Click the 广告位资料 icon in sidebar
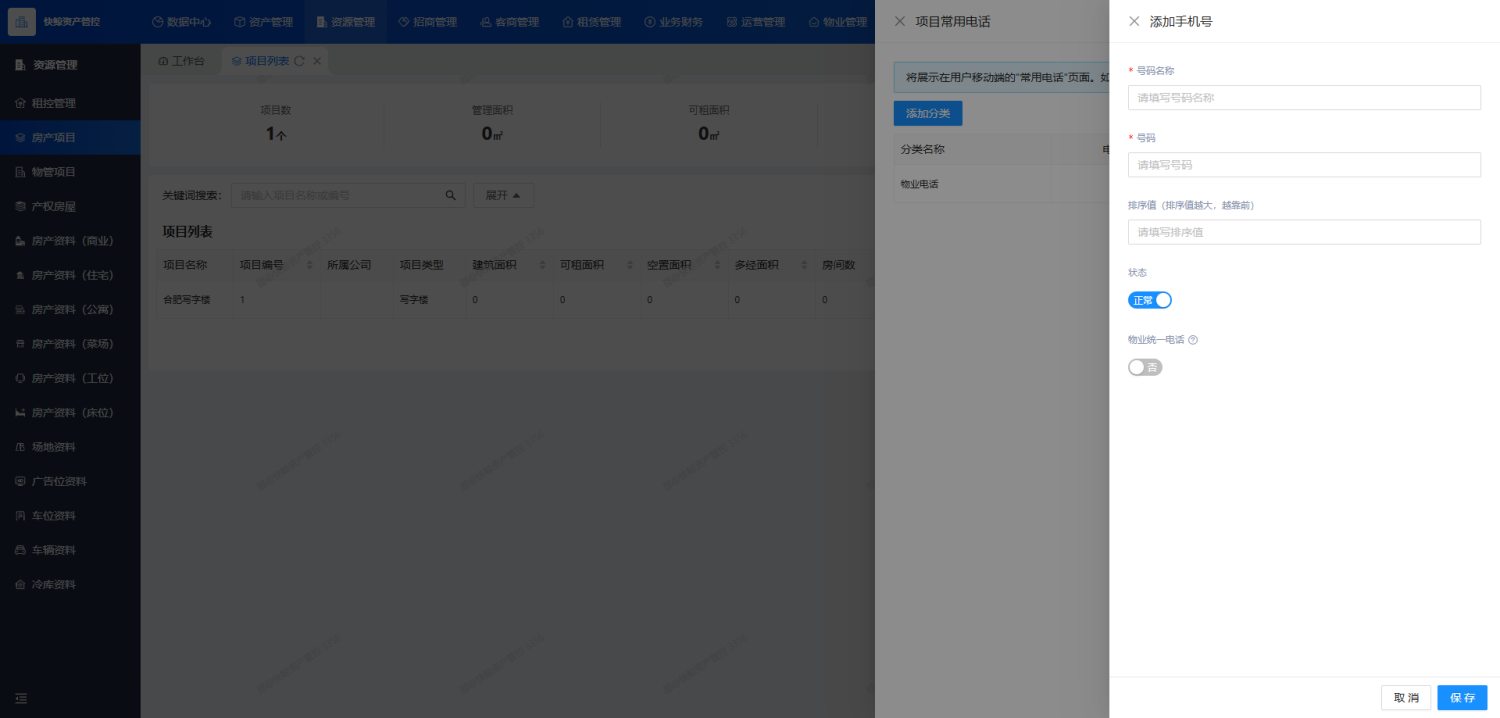Image resolution: width=1500 pixels, height=718 pixels. tap(20, 481)
